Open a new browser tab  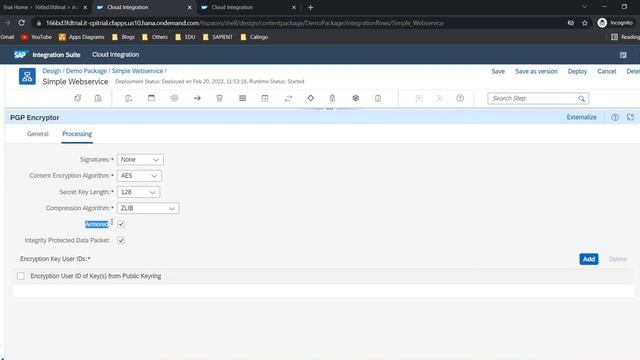tap(311, 7)
